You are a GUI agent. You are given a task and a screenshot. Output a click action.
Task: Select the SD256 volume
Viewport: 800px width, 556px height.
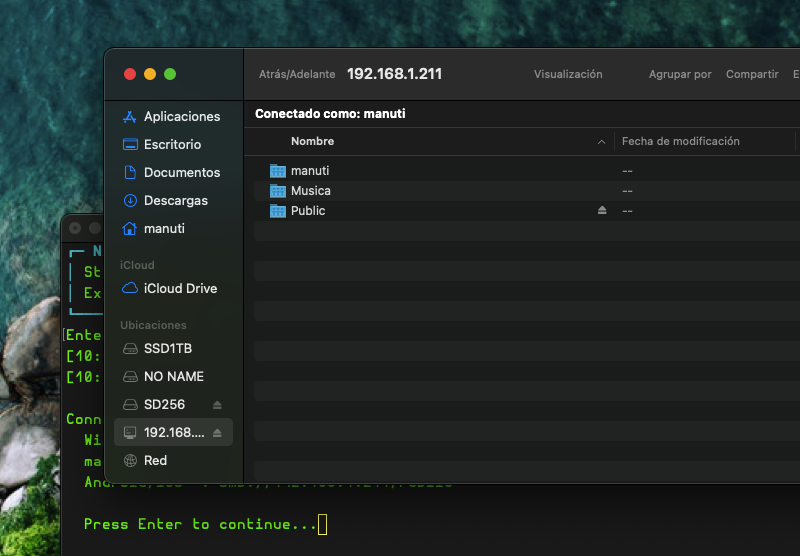173,405
